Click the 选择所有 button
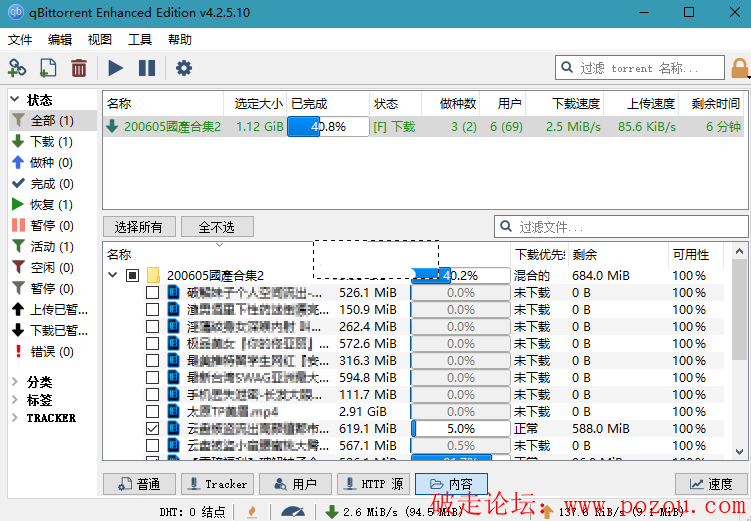The image size is (751, 521). coord(139,227)
